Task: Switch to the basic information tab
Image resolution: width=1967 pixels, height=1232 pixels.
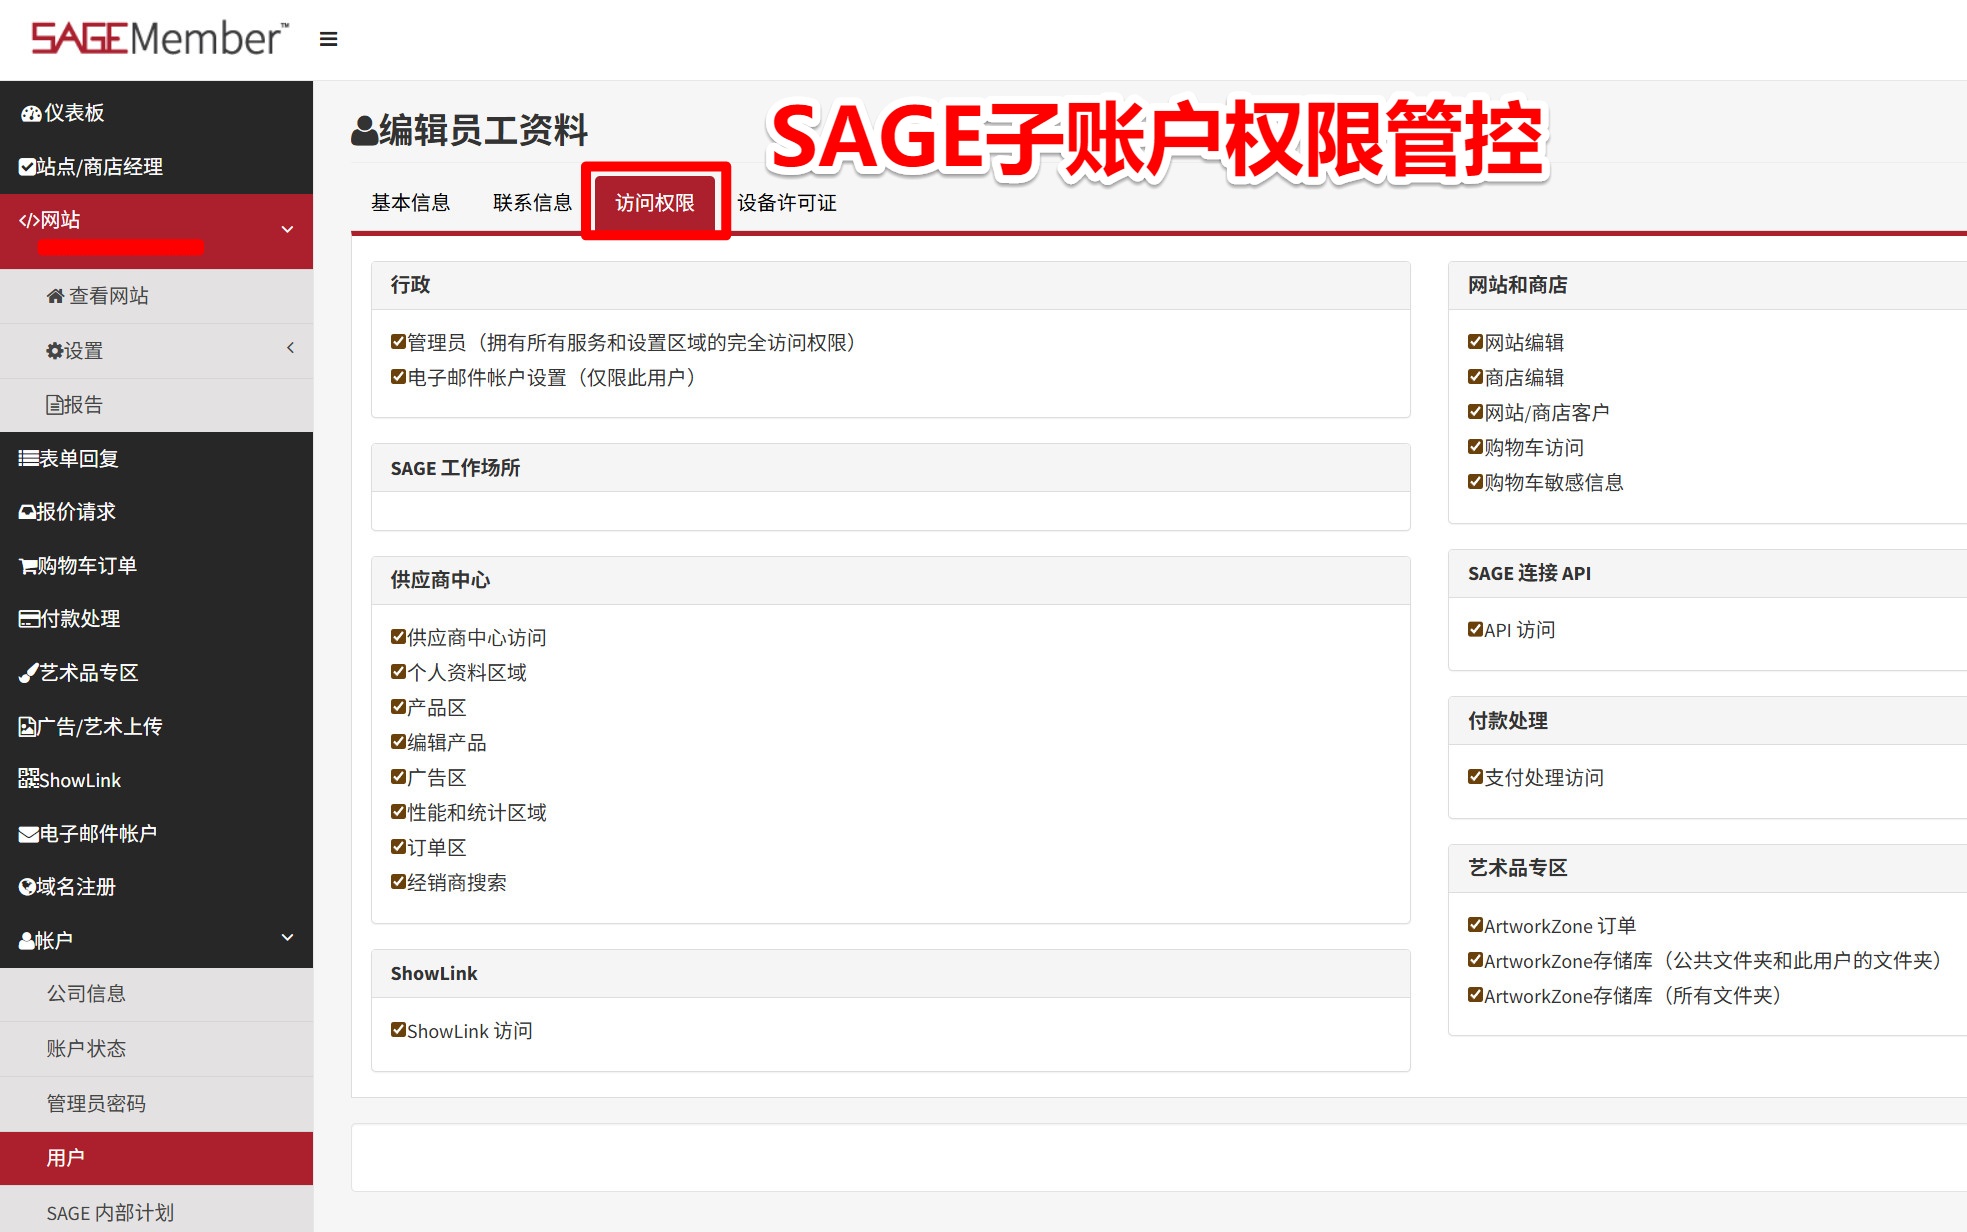Action: (x=410, y=203)
